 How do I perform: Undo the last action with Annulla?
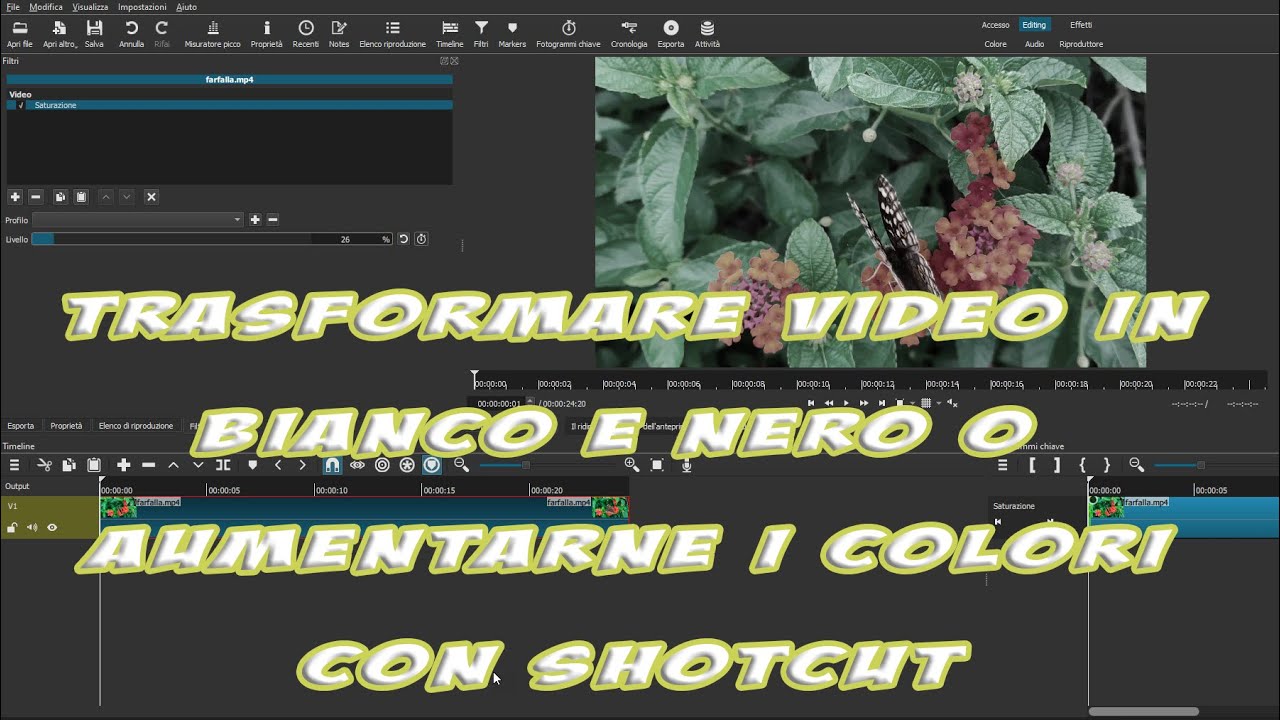tap(131, 34)
